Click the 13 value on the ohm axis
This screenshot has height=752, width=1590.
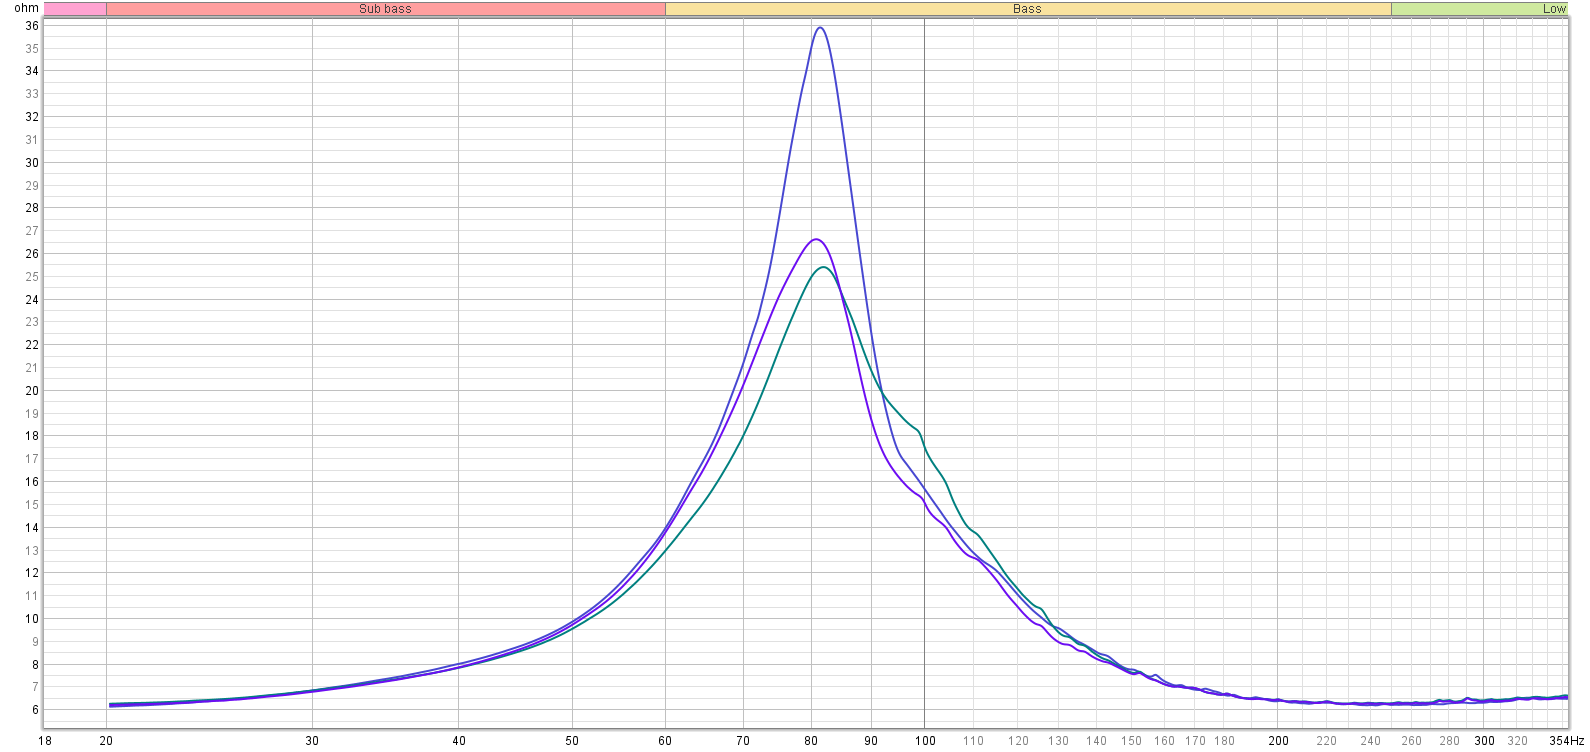pyautogui.click(x=32, y=551)
